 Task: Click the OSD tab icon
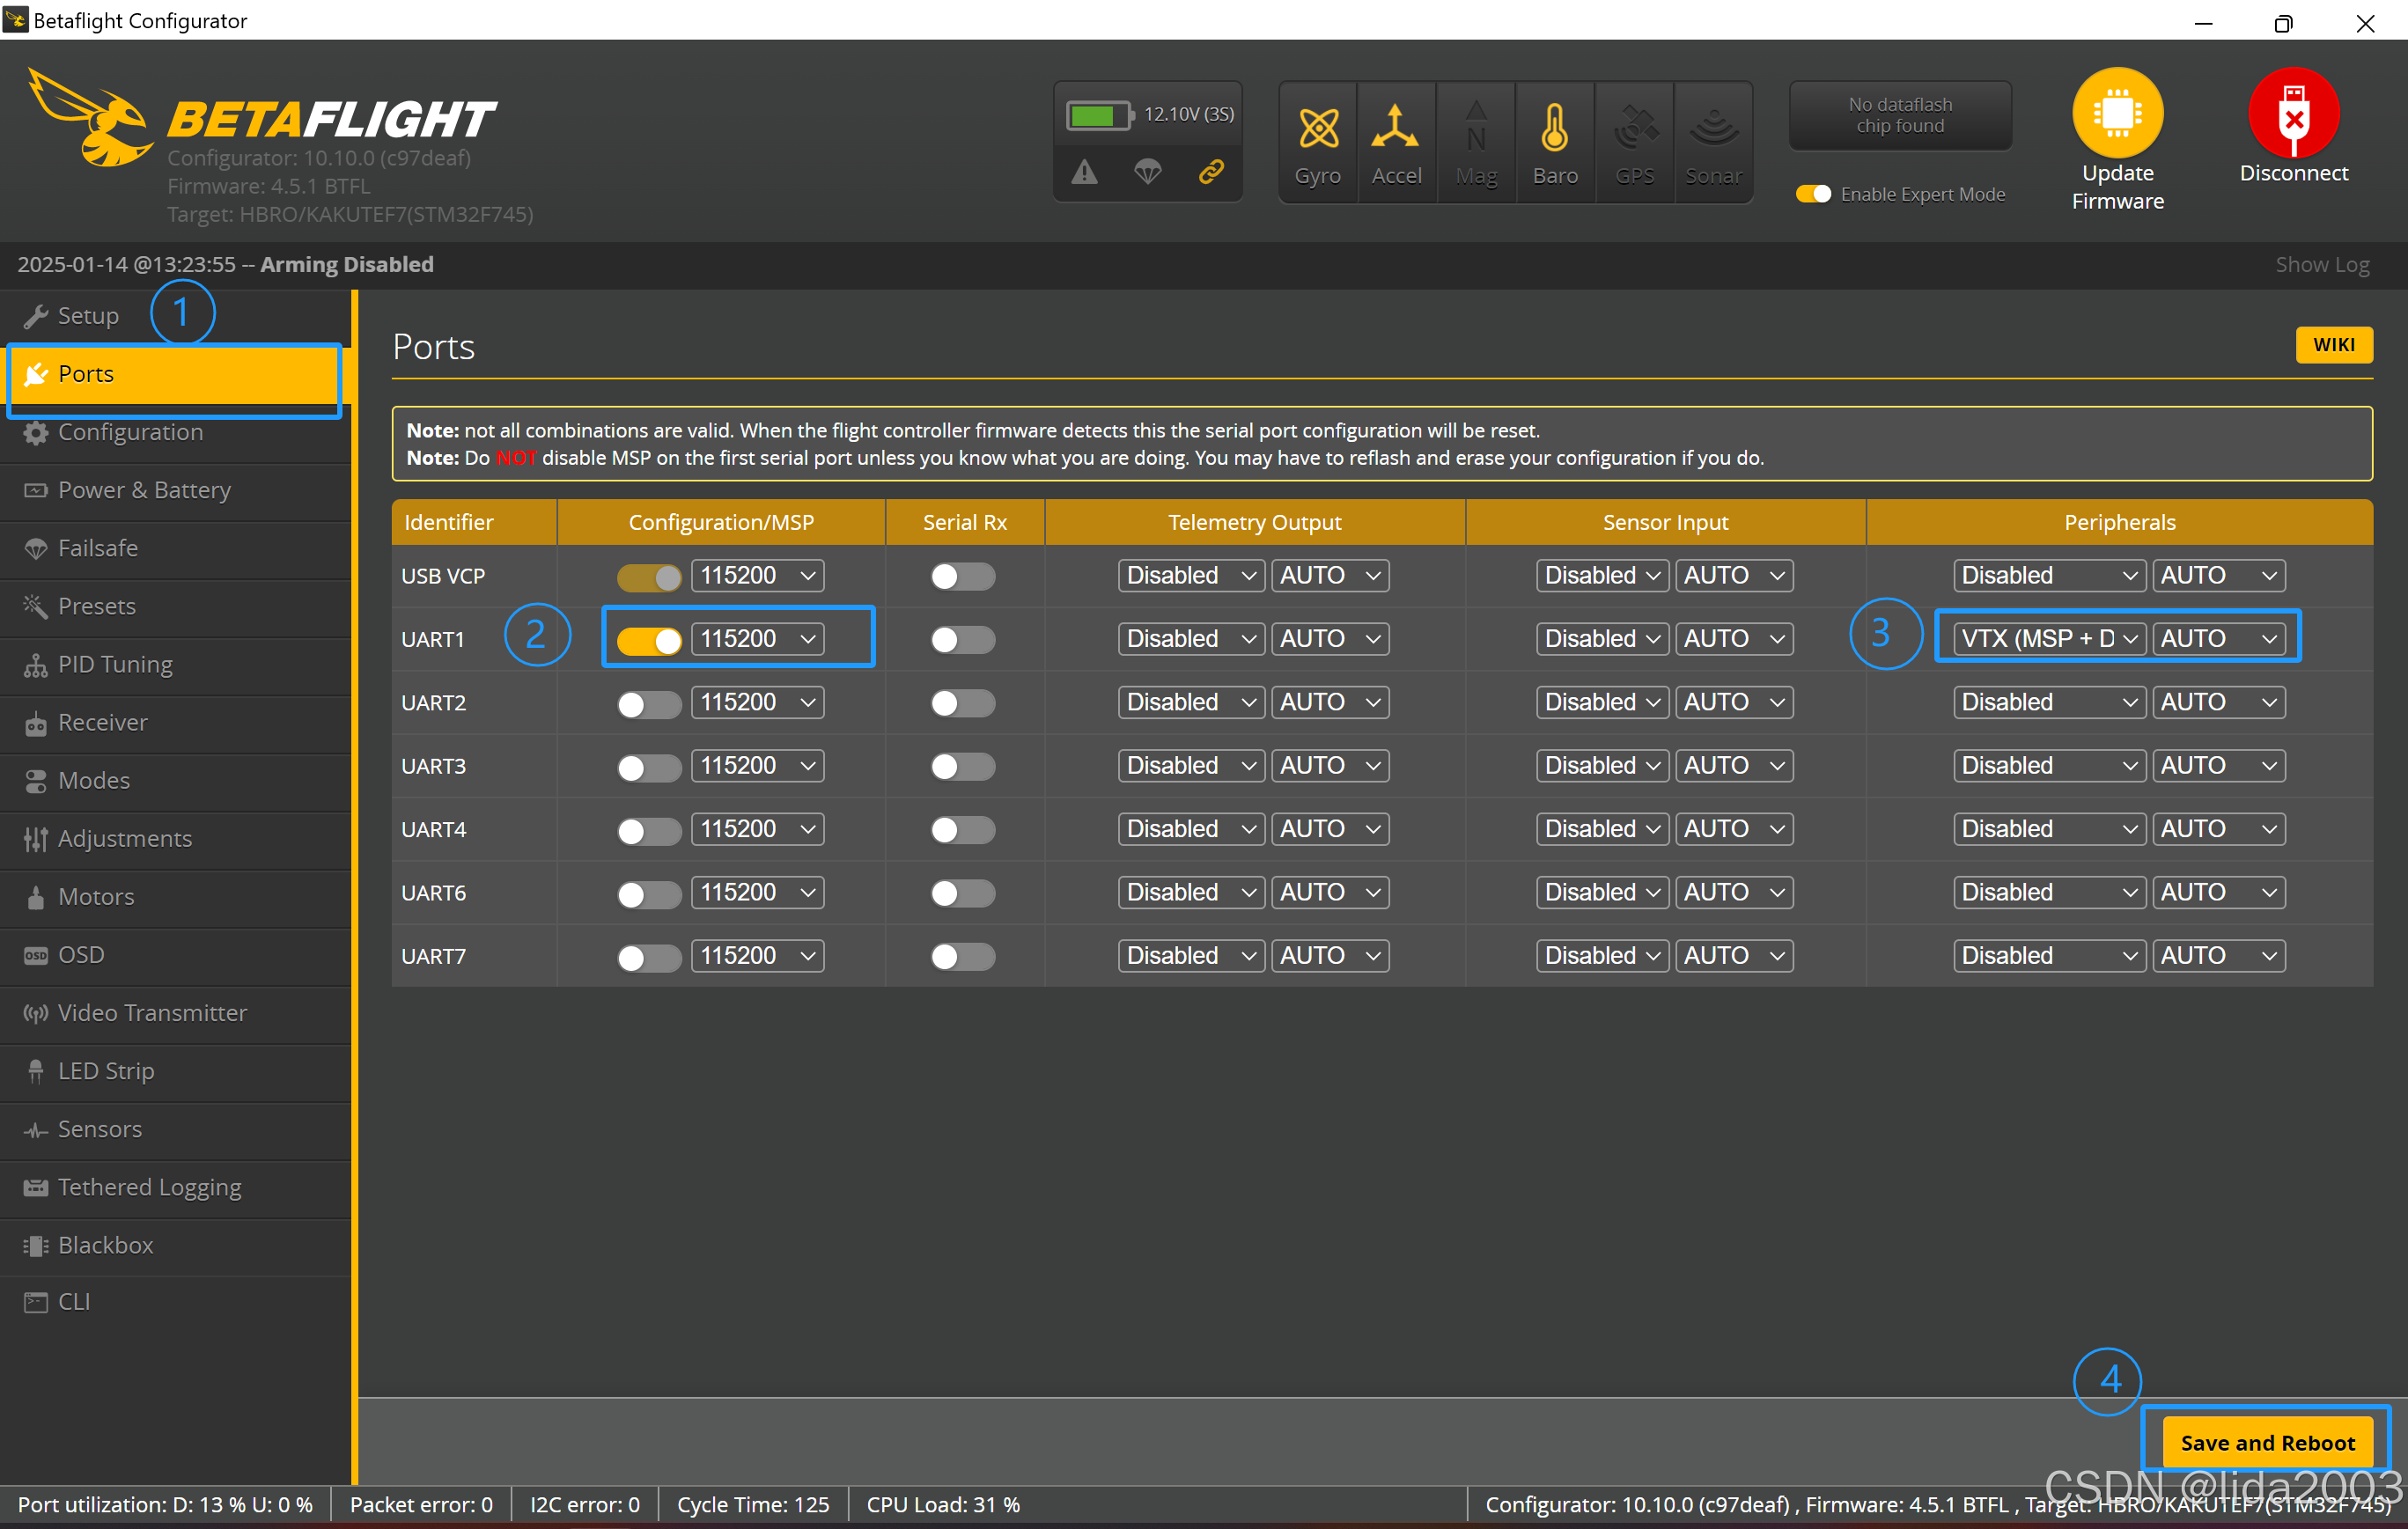[36, 956]
